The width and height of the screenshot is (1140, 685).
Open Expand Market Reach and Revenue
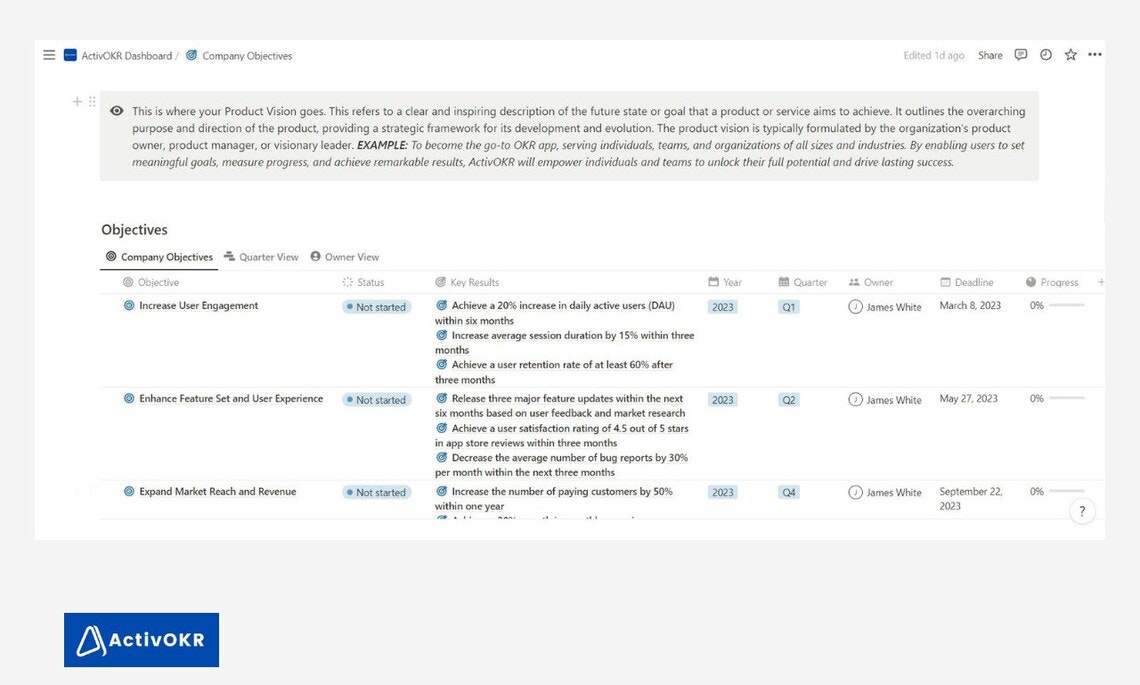217,492
